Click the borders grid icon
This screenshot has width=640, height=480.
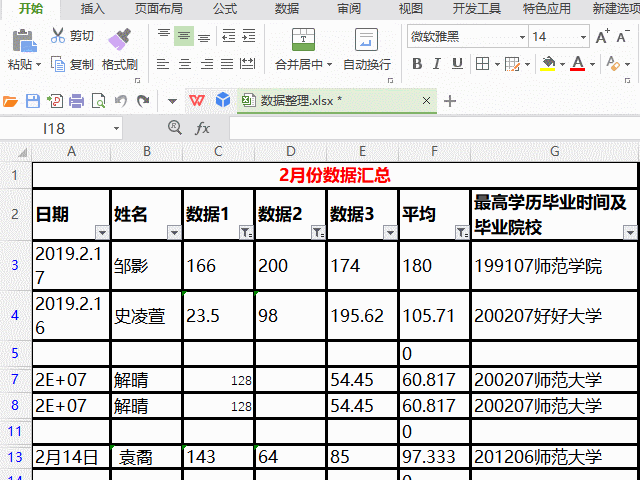[x=482, y=64]
